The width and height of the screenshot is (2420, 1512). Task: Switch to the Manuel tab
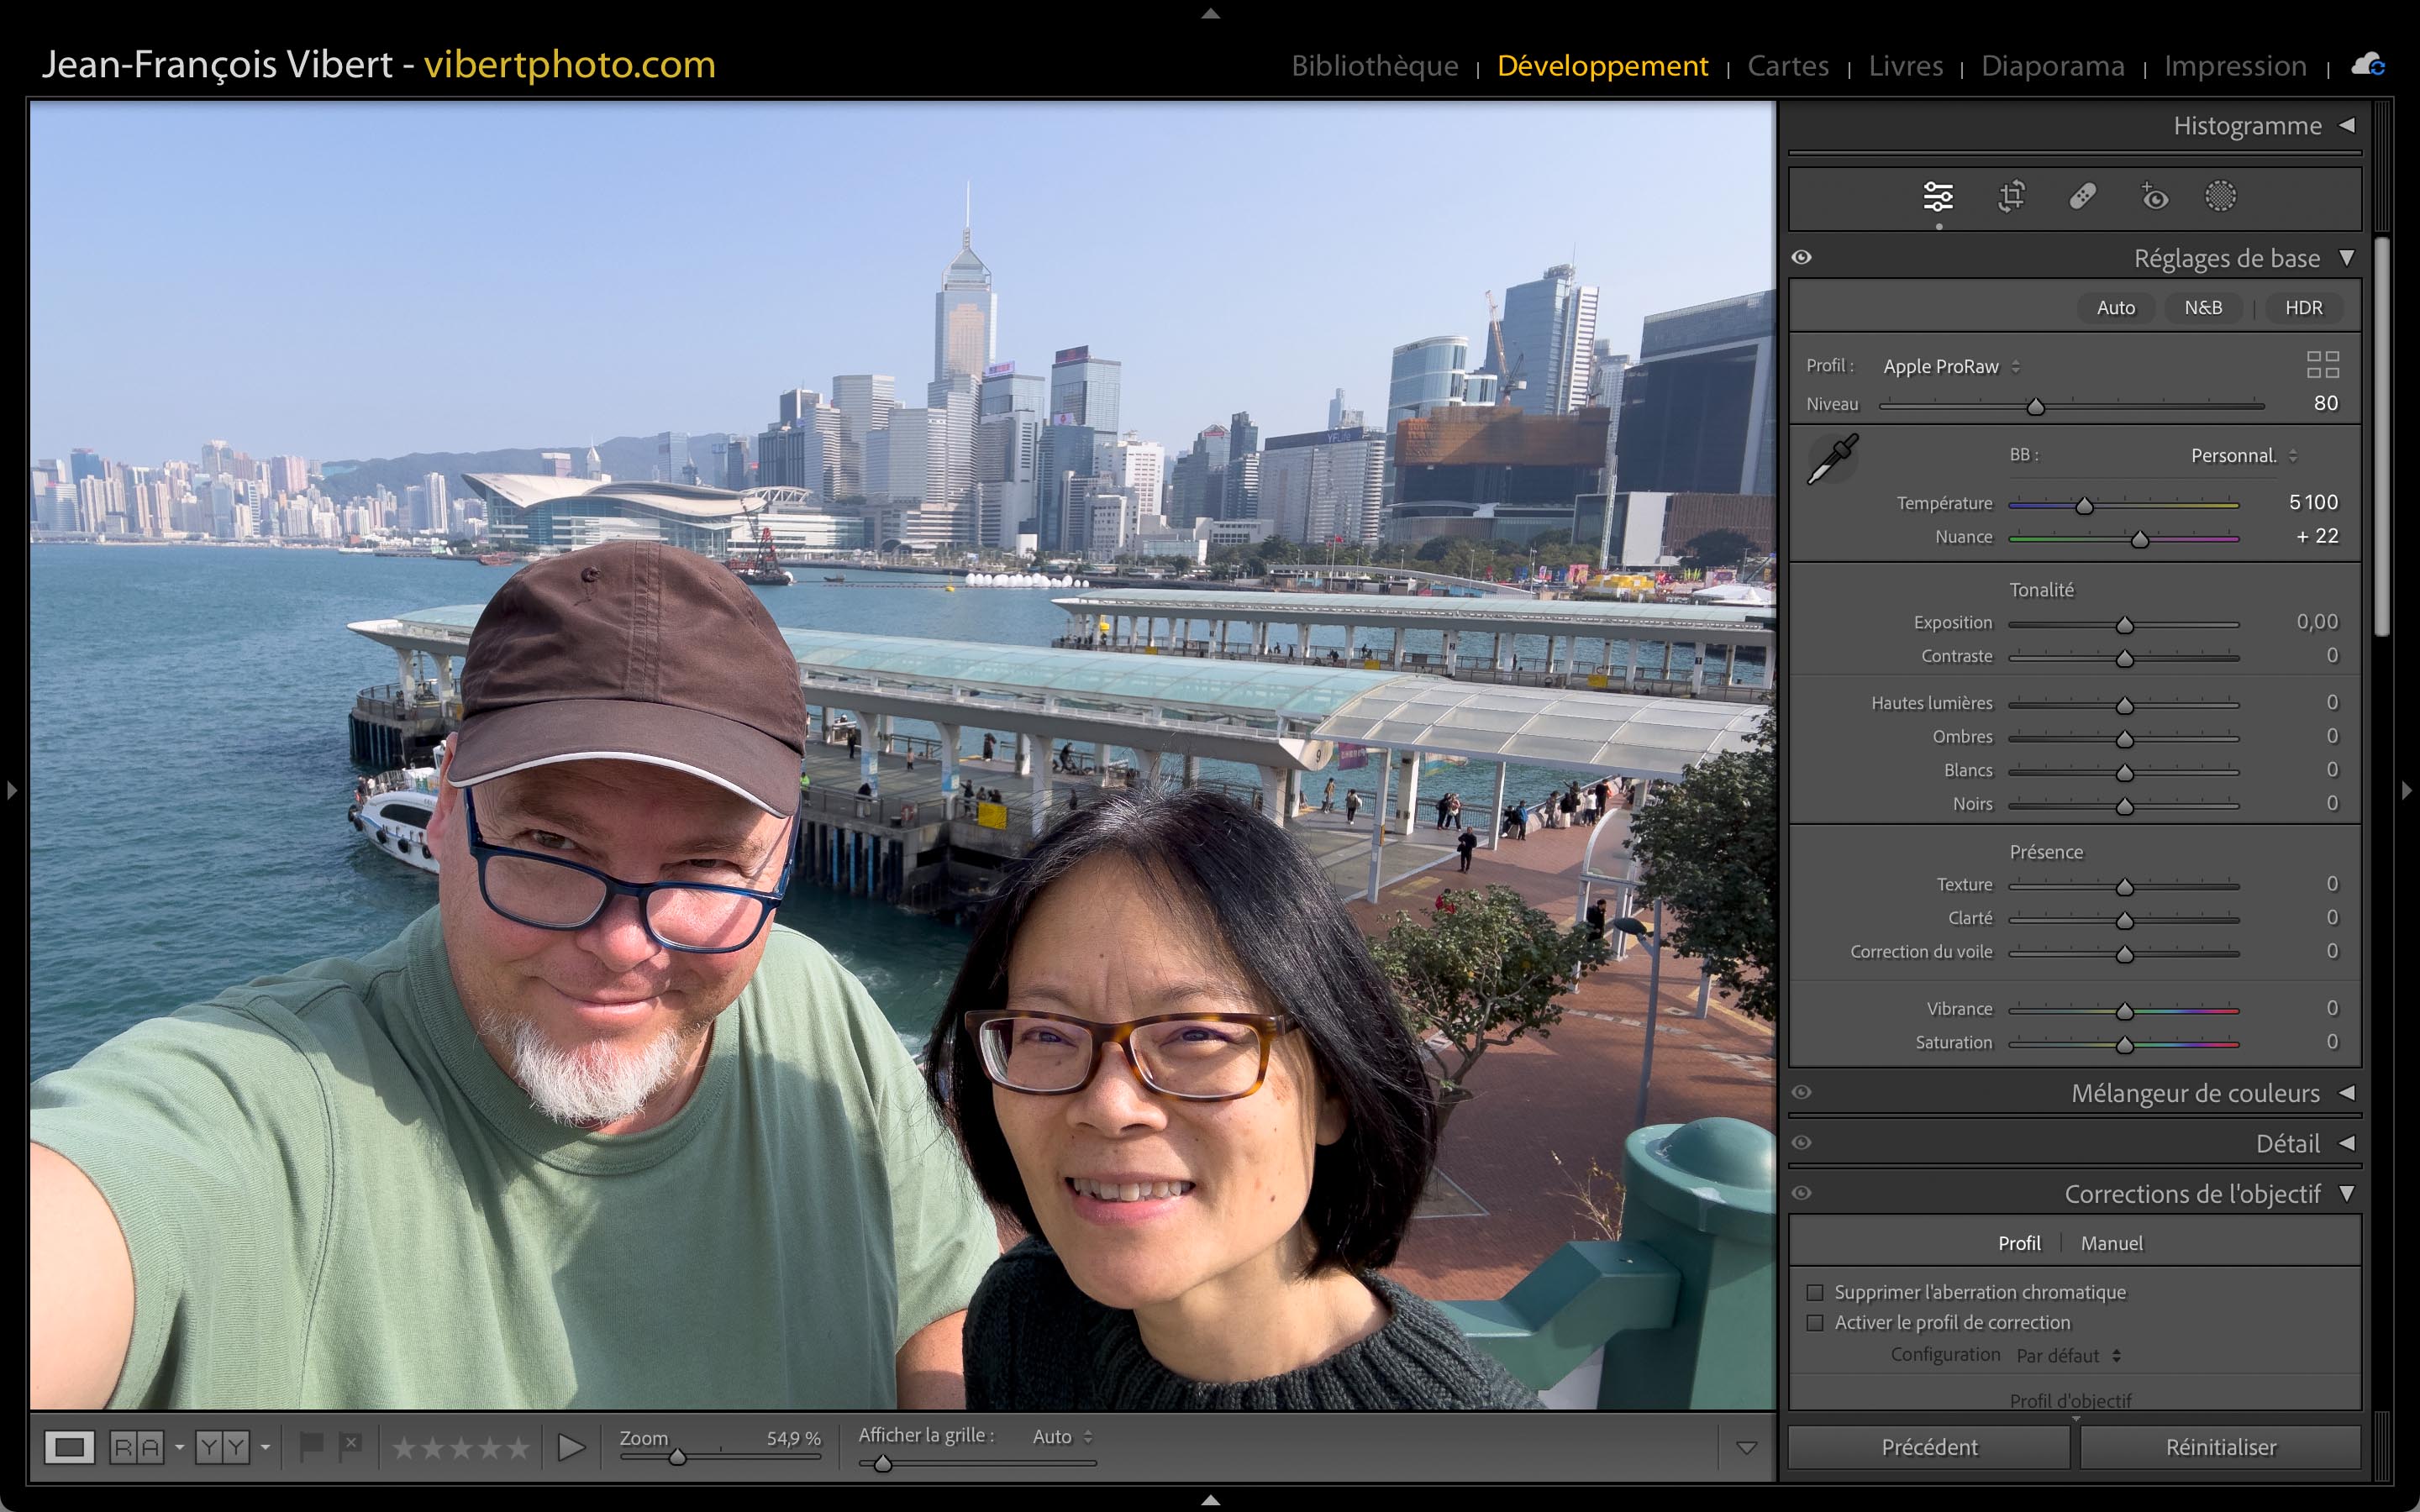2111,1243
